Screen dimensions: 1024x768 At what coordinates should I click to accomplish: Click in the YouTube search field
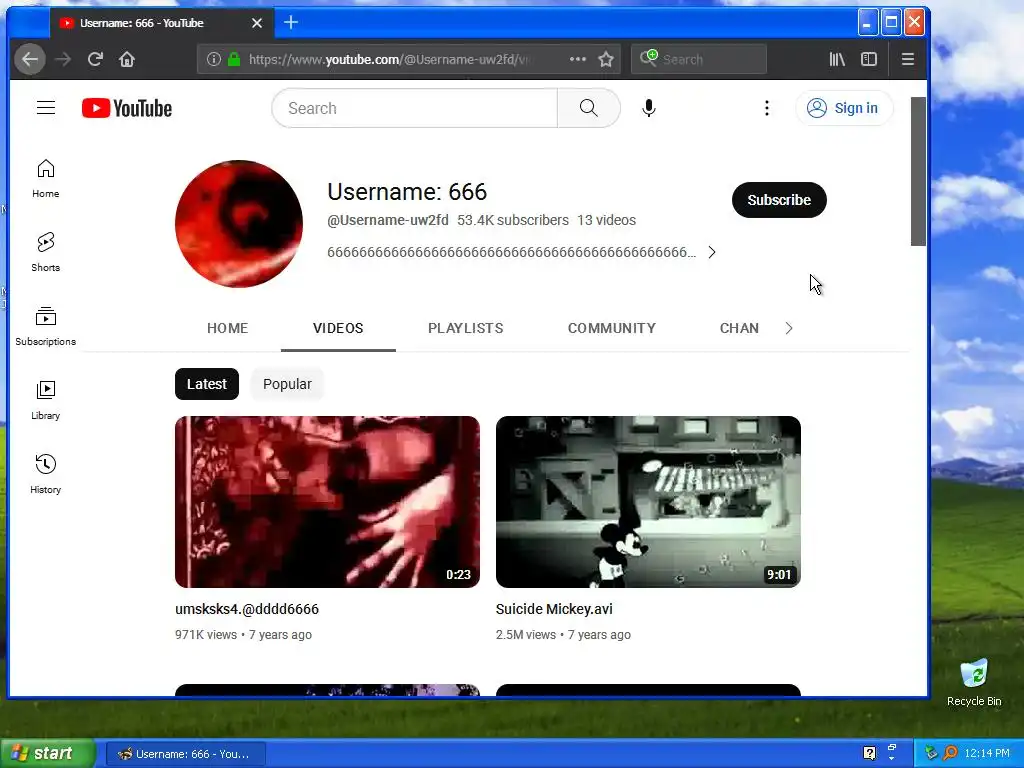[x=415, y=108]
